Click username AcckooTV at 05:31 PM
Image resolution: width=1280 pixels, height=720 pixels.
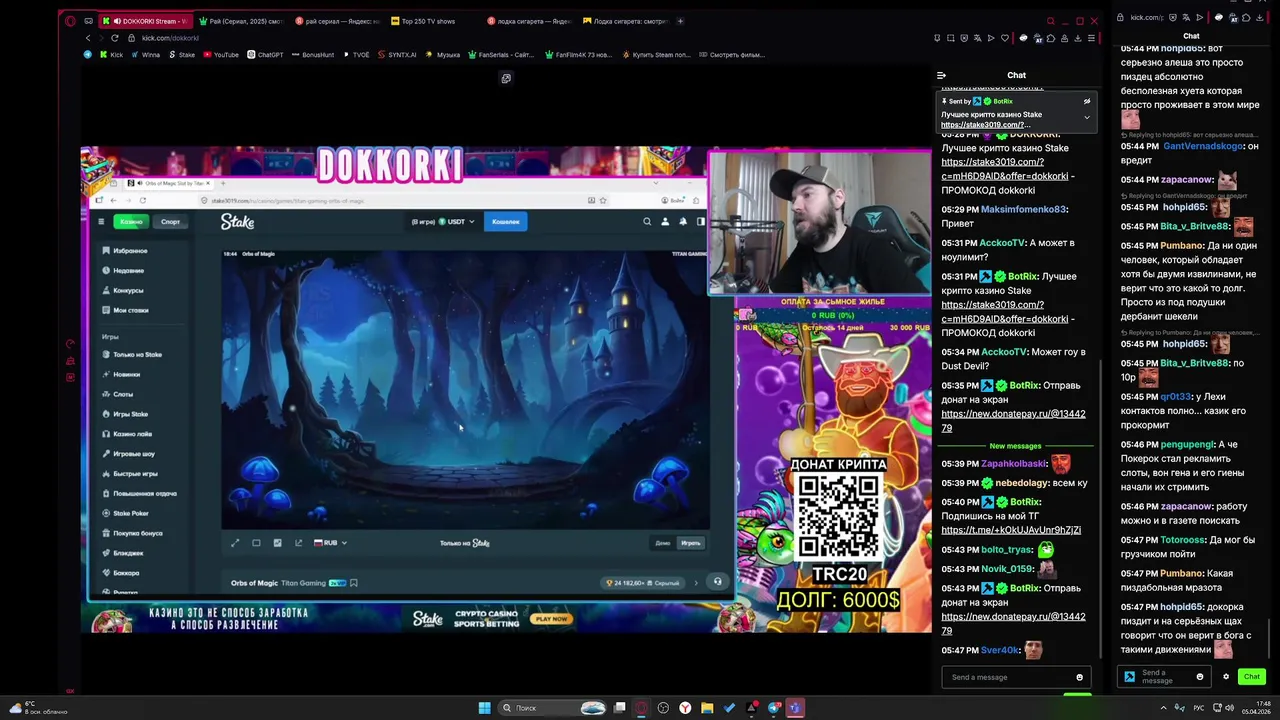[1003, 243]
